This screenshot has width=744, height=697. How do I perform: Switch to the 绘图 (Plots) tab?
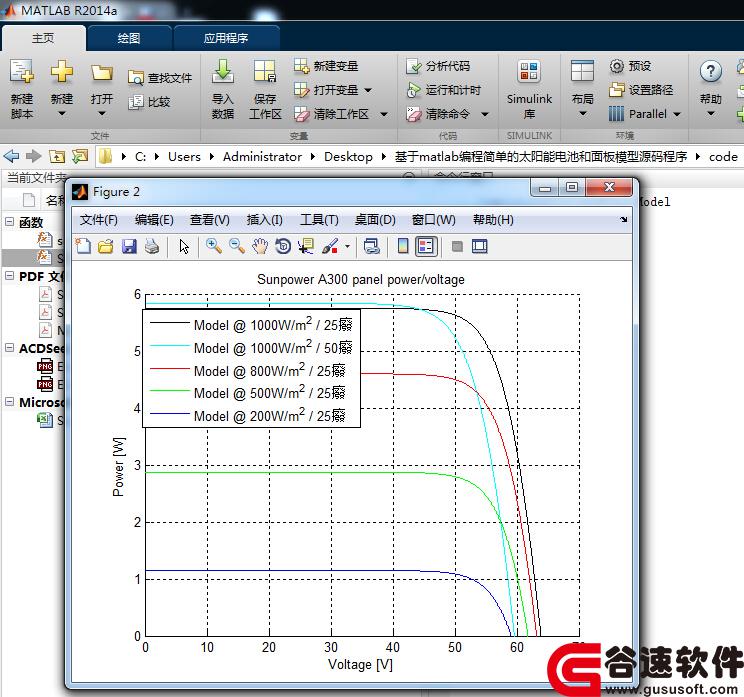(129, 38)
